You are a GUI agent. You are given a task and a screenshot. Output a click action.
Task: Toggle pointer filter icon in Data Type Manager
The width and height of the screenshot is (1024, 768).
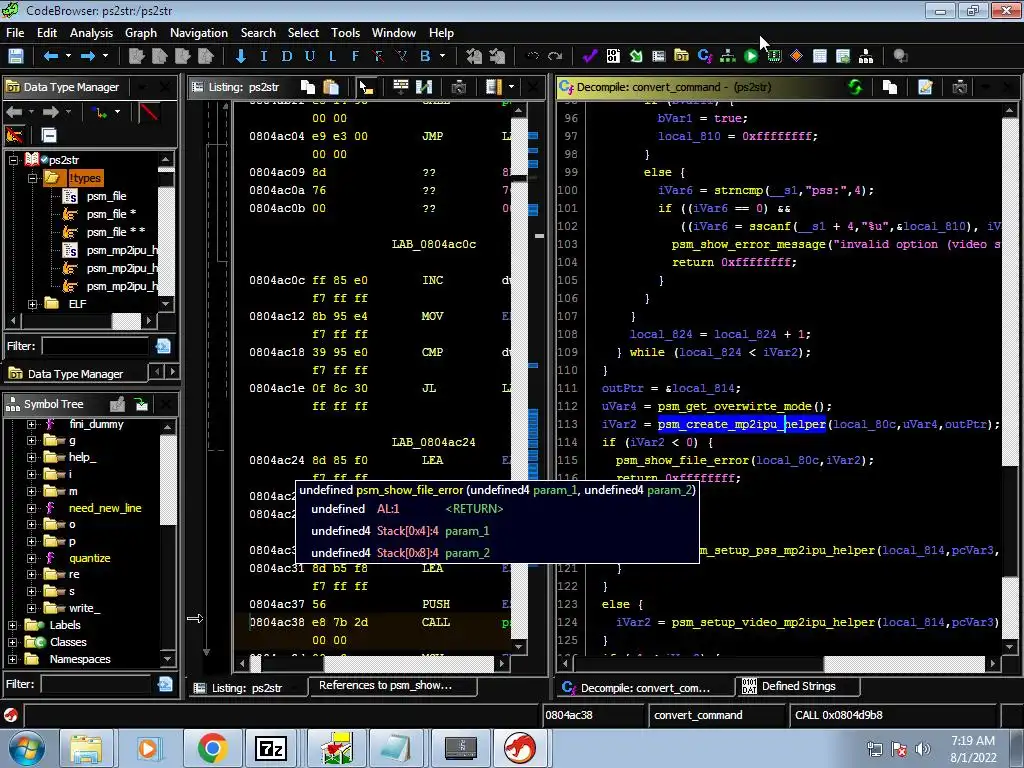coord(14,135)
